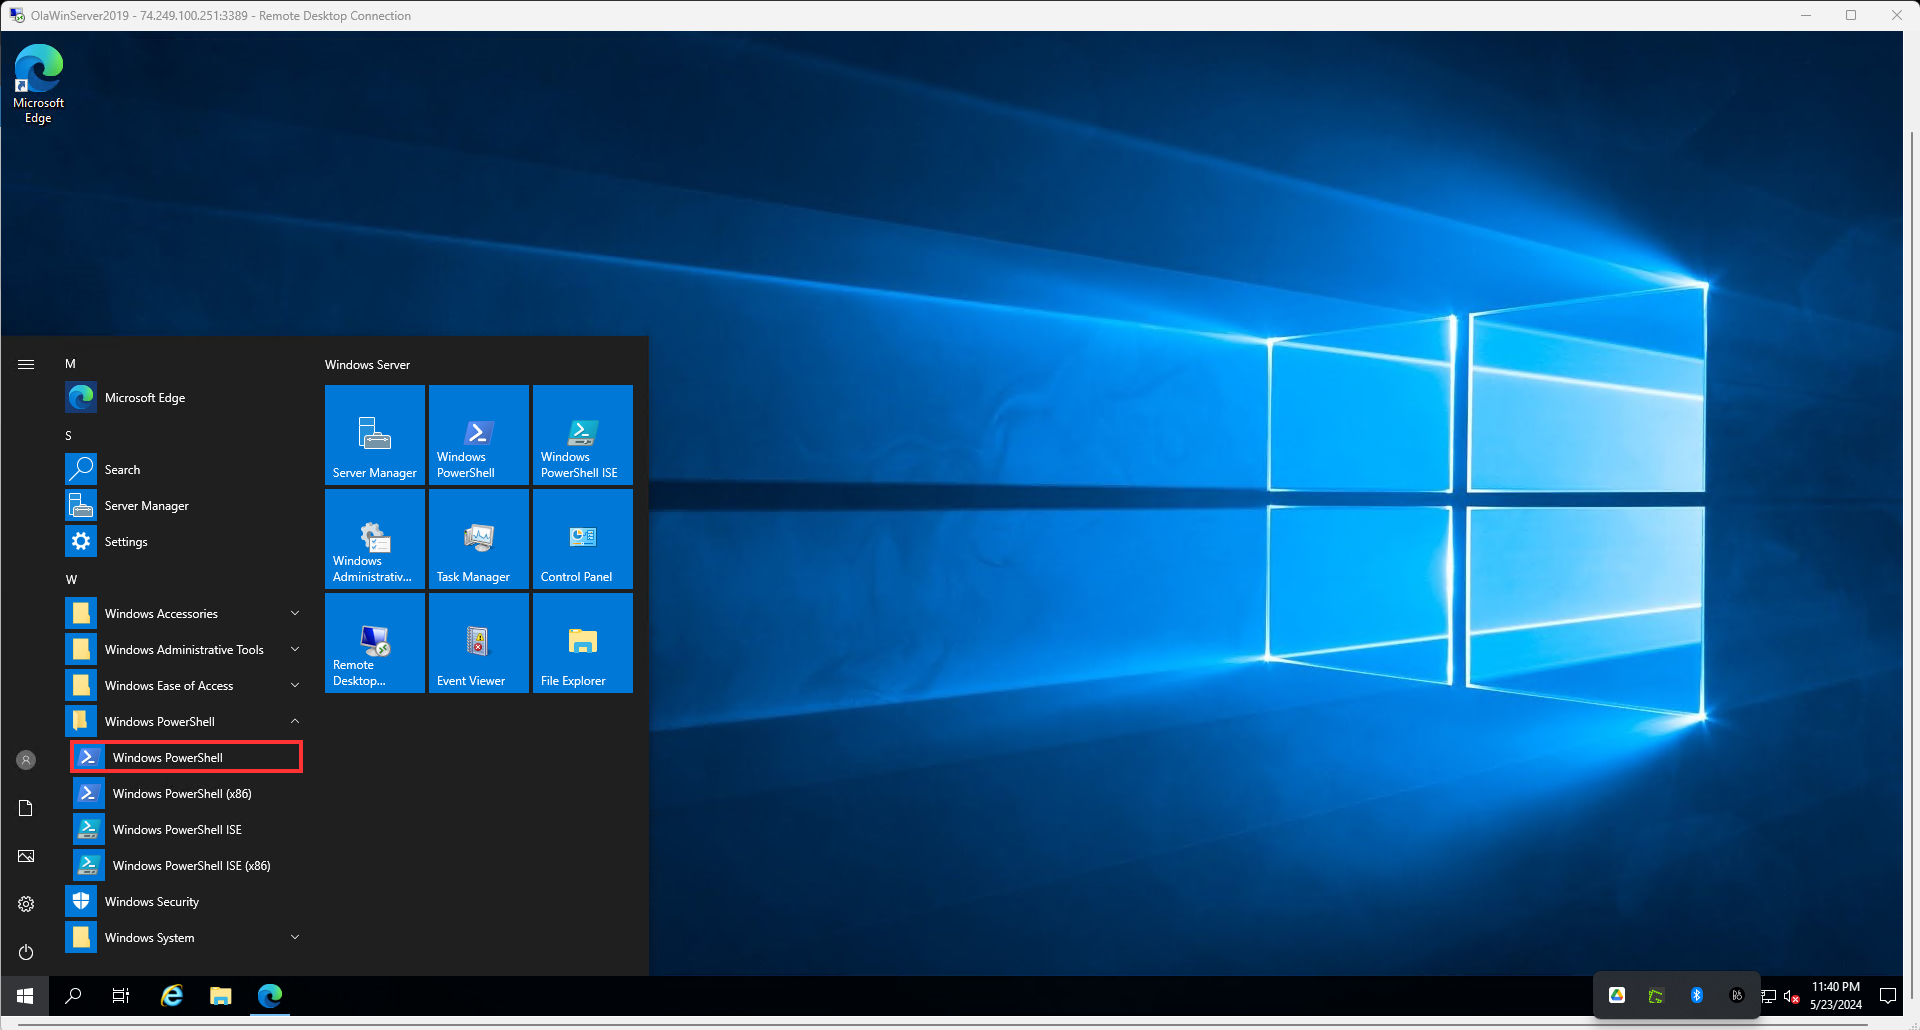
Task: Open the Remote Desktop Connection tile
Action: (x=375, y=643)
